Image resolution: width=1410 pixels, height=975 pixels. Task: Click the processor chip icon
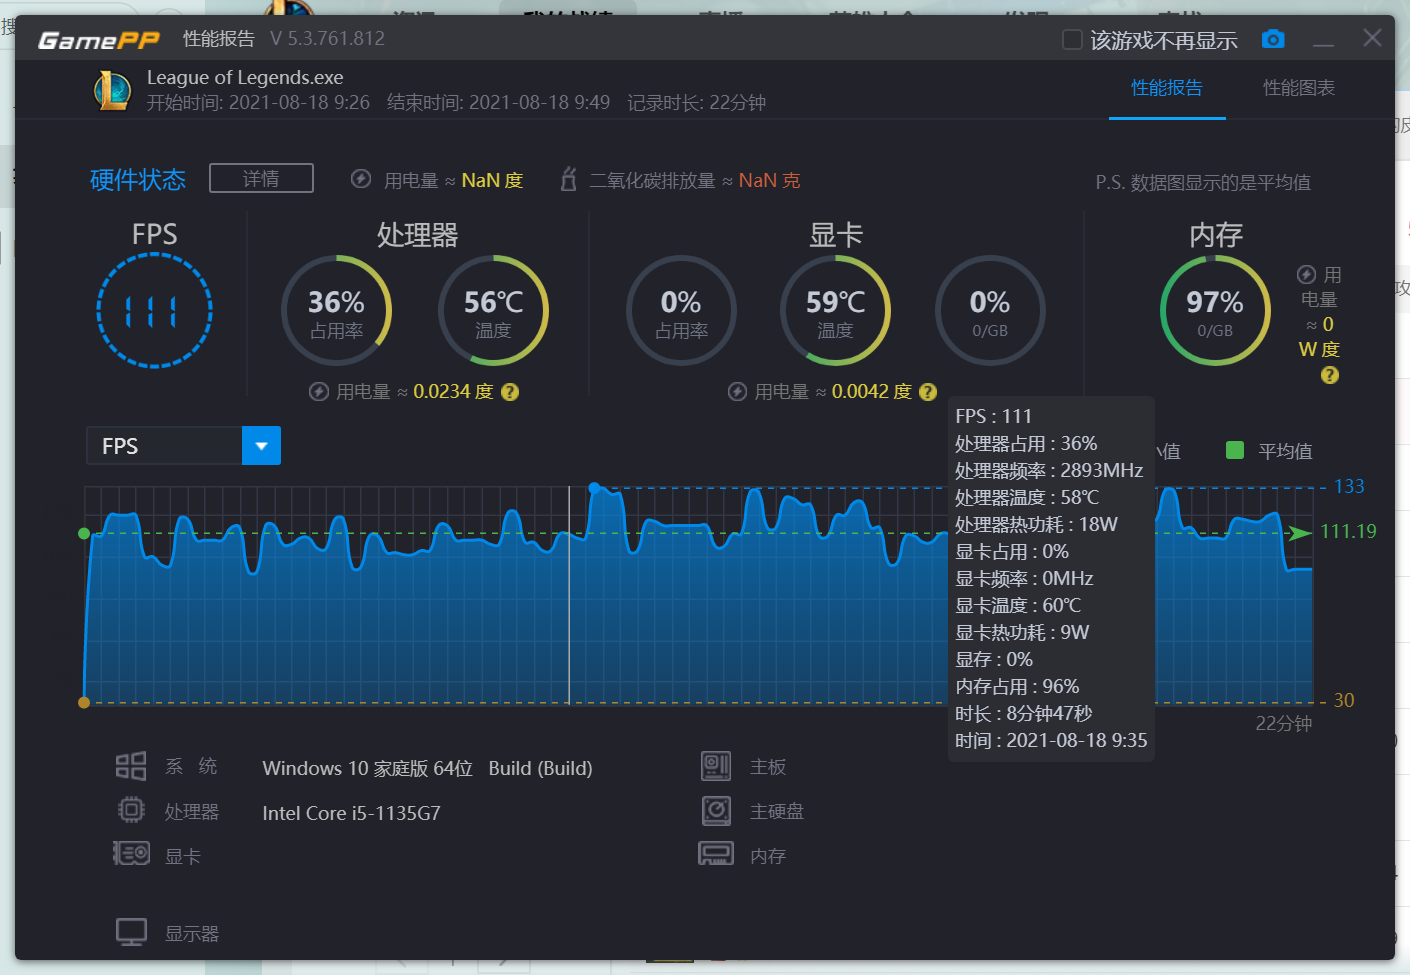pos(131,810)
